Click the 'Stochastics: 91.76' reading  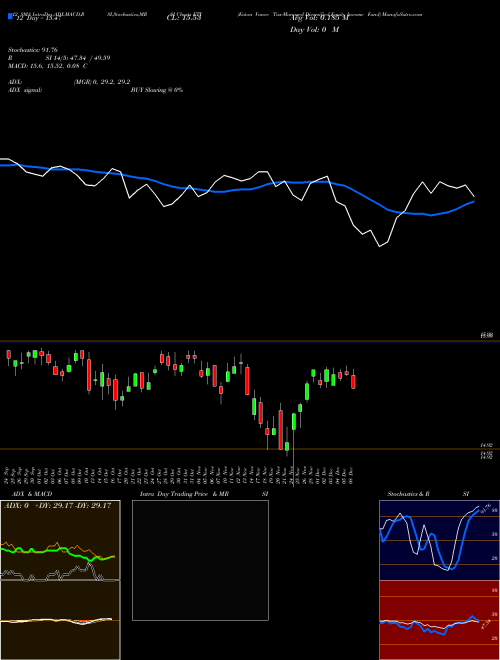coord(32,50)
